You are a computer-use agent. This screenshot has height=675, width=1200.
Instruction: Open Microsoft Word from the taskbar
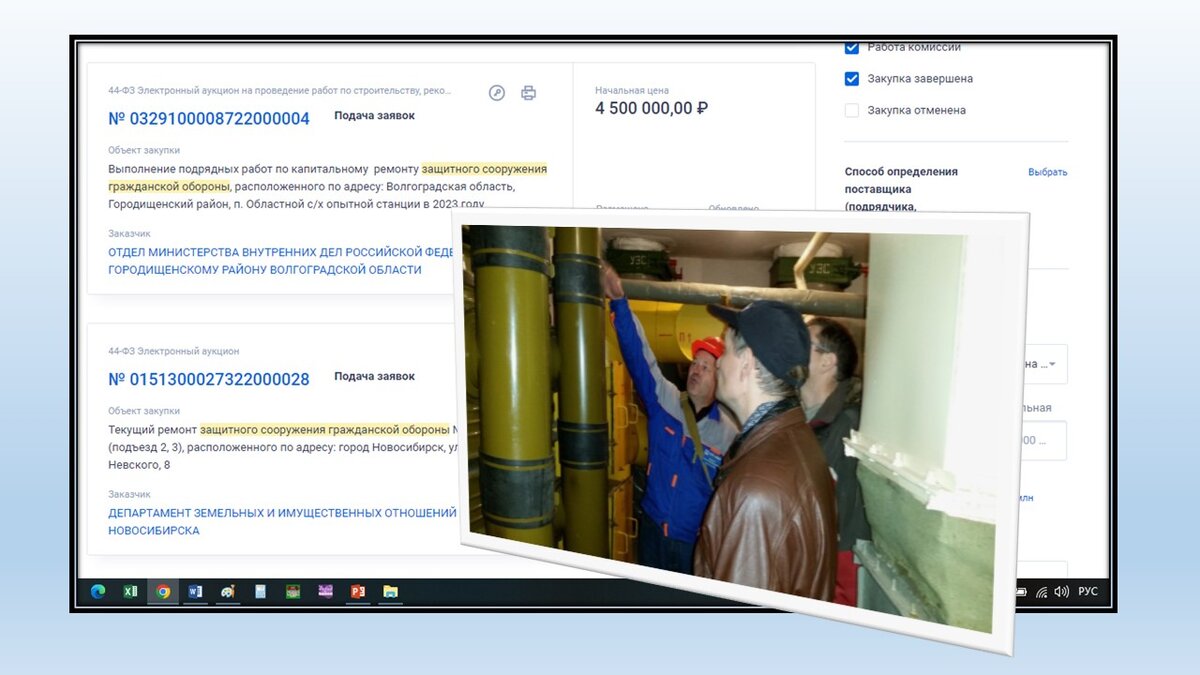[196, 591]
